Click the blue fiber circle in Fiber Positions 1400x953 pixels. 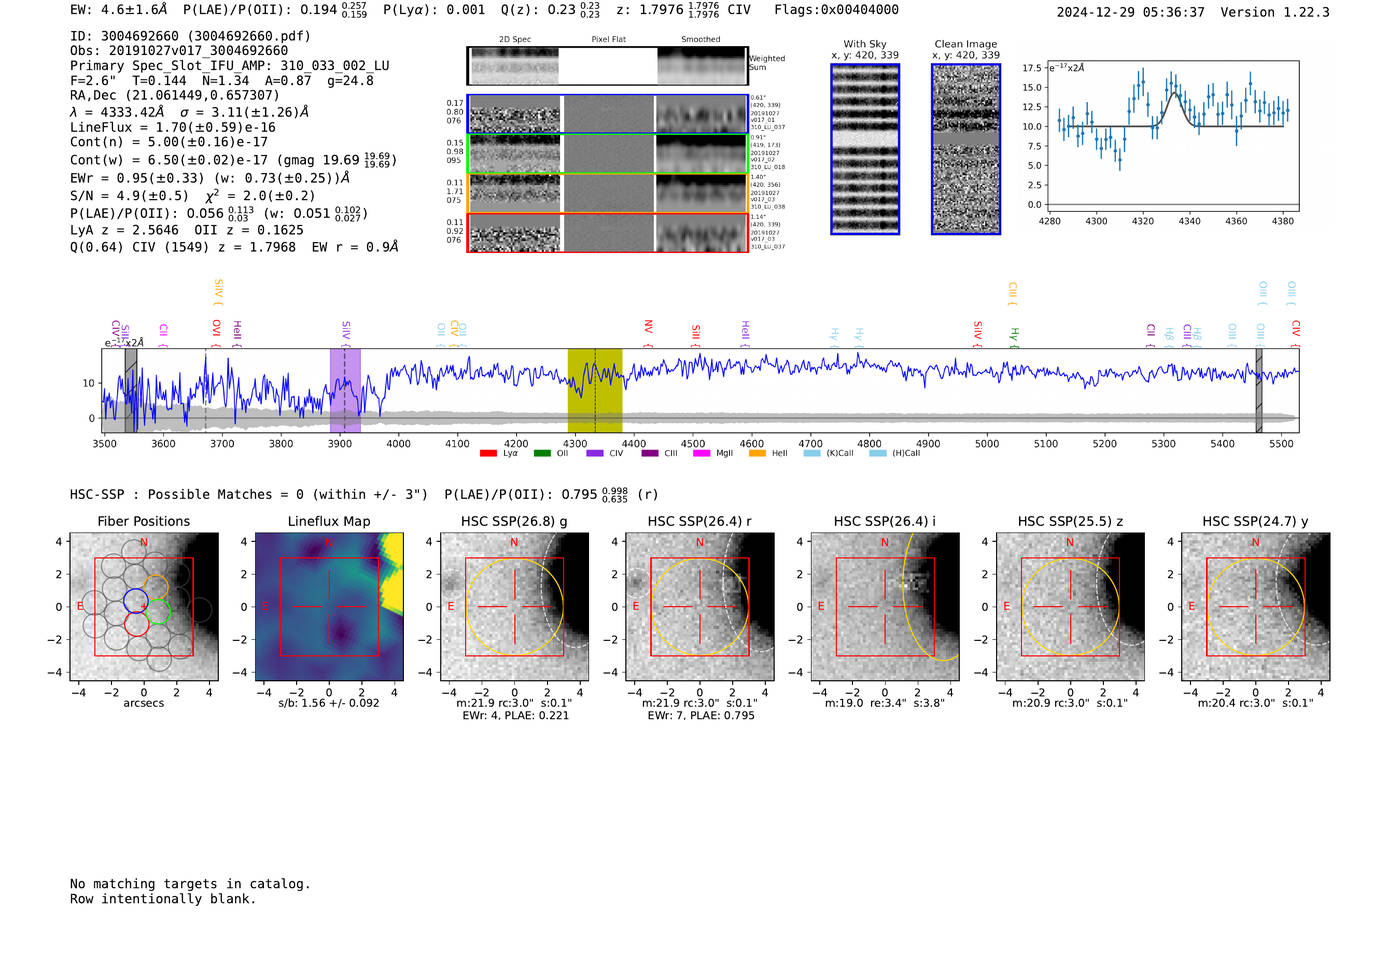click(x=136, y=601)
